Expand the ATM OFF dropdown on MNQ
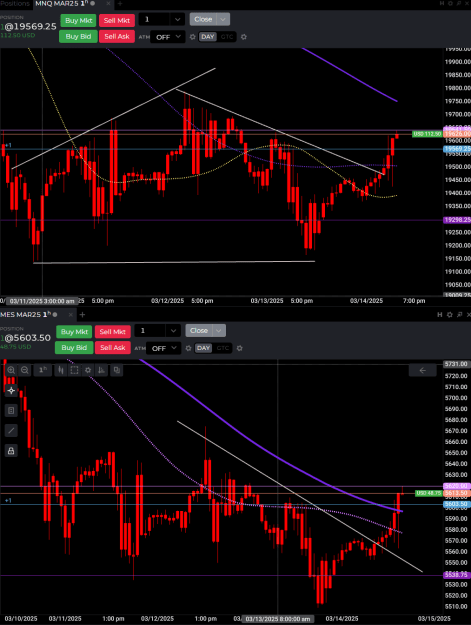The width and height of the screenshot is (471, 625). [x=168, y=37]
